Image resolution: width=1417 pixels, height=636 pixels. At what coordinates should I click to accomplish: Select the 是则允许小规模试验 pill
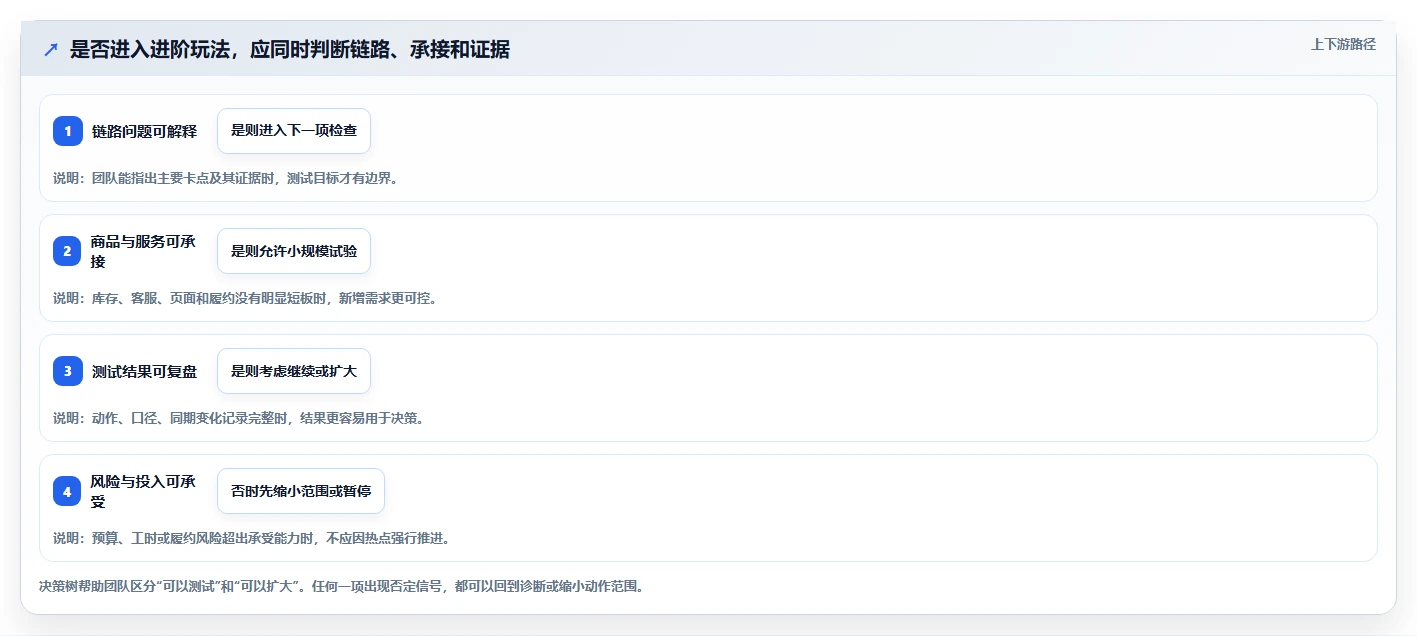pos(294,251)
